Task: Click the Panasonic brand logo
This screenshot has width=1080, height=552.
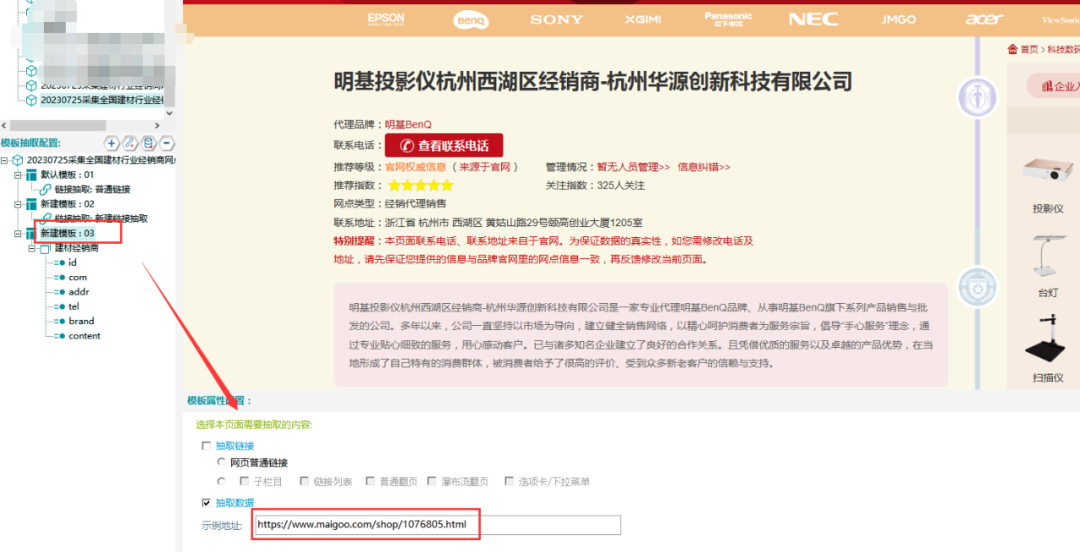Action: tap(729, 19)
